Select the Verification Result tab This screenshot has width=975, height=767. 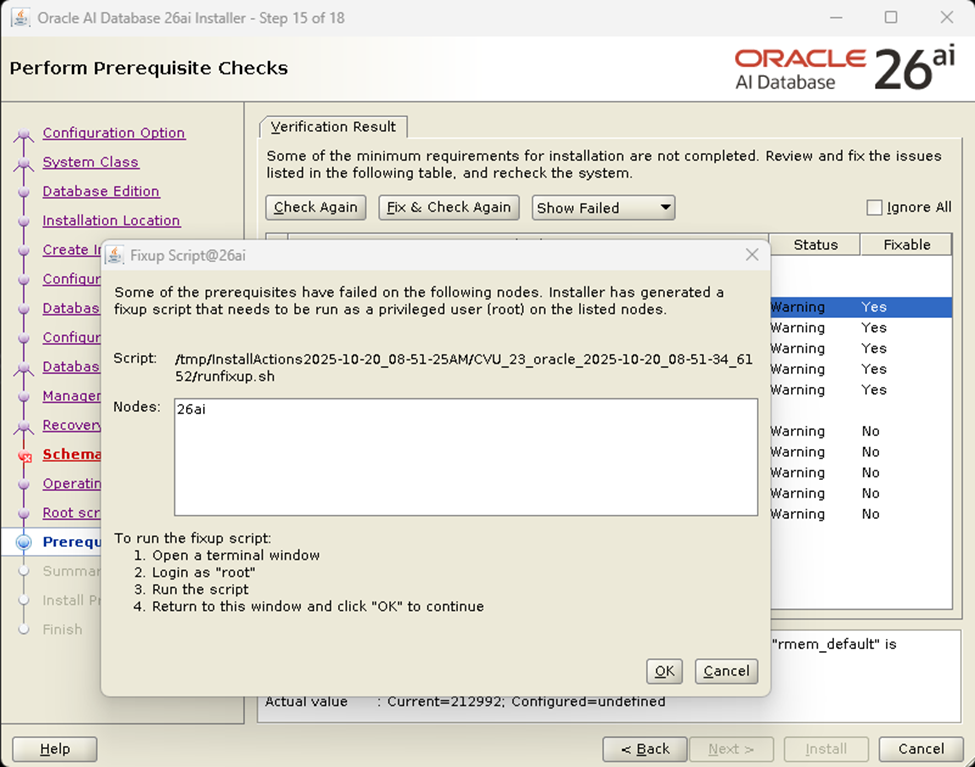point(333,127)
